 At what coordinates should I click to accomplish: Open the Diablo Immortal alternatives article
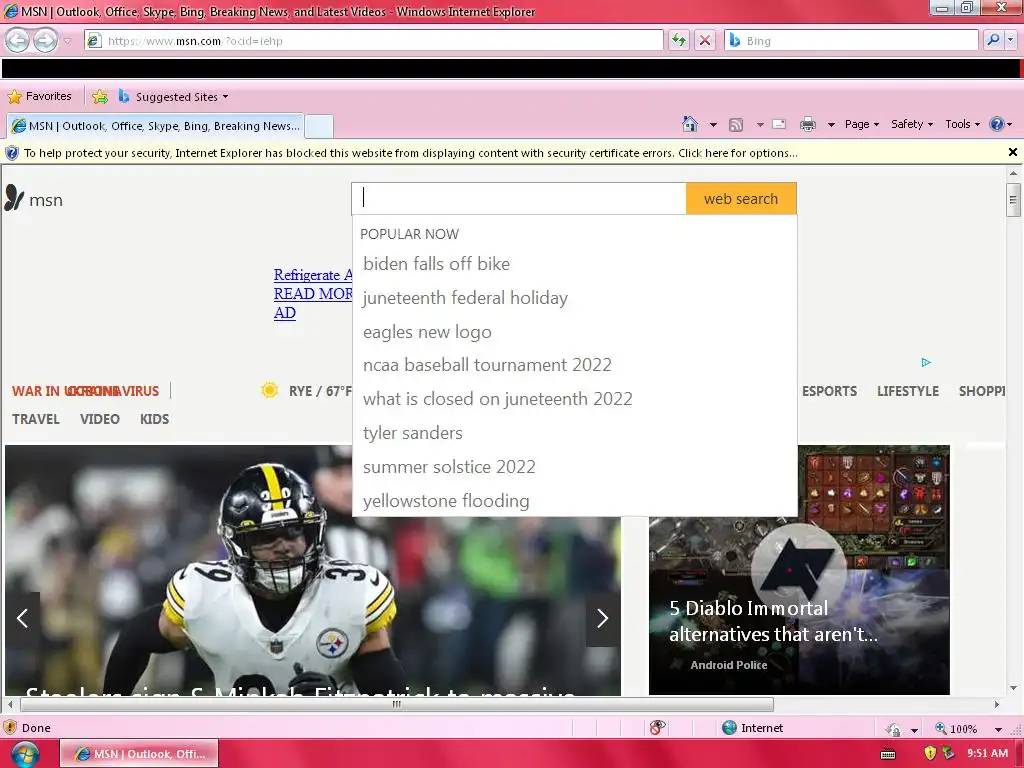(x=773, y=621)
